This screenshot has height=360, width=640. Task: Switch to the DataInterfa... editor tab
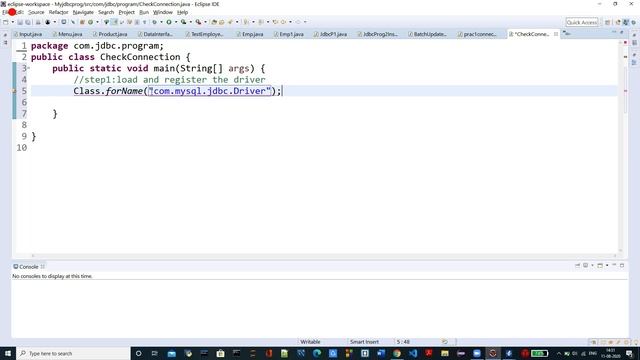156,34
